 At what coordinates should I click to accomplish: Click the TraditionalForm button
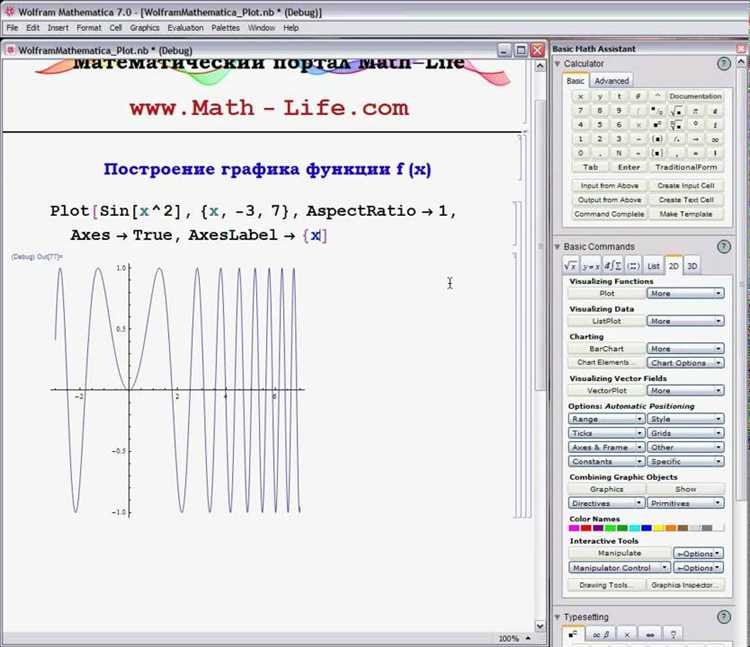coord(686,167)
